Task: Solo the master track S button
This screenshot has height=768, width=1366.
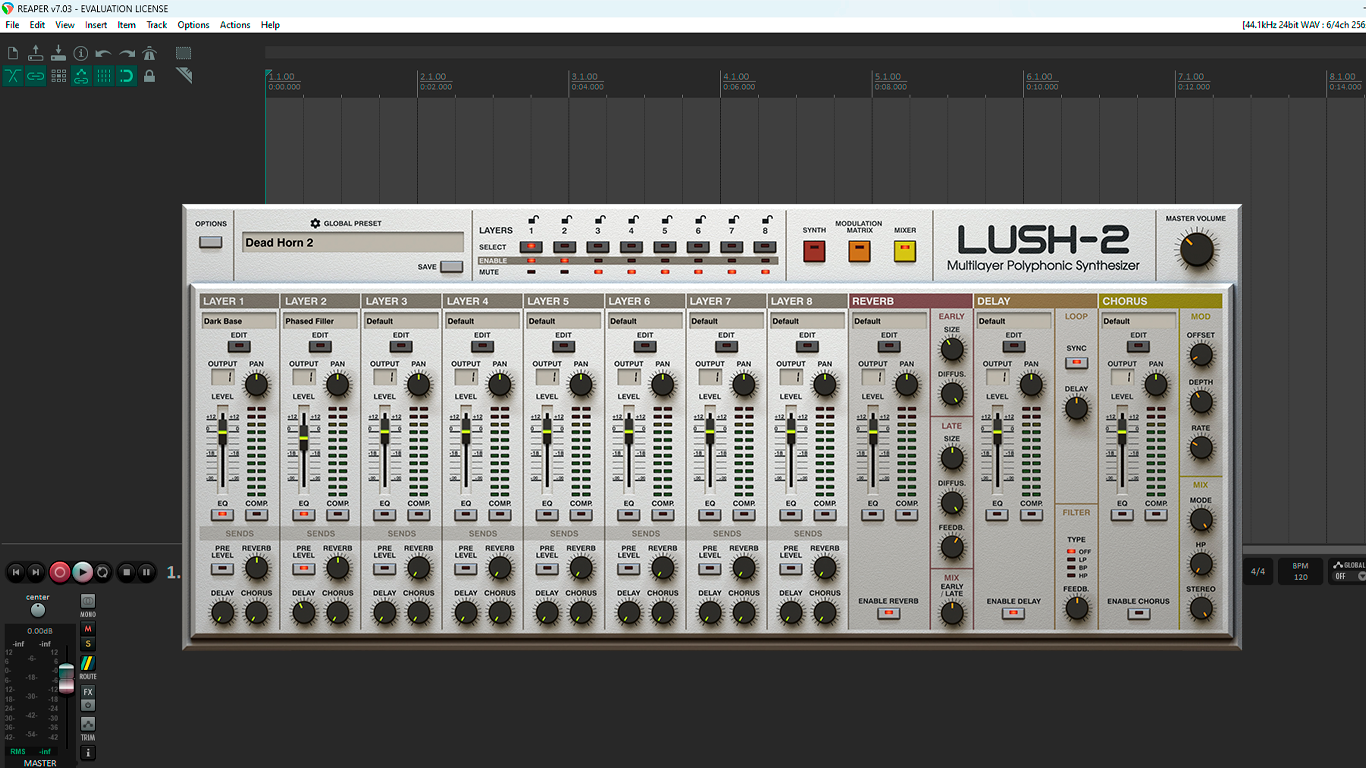Action: (x=88, y=643)
